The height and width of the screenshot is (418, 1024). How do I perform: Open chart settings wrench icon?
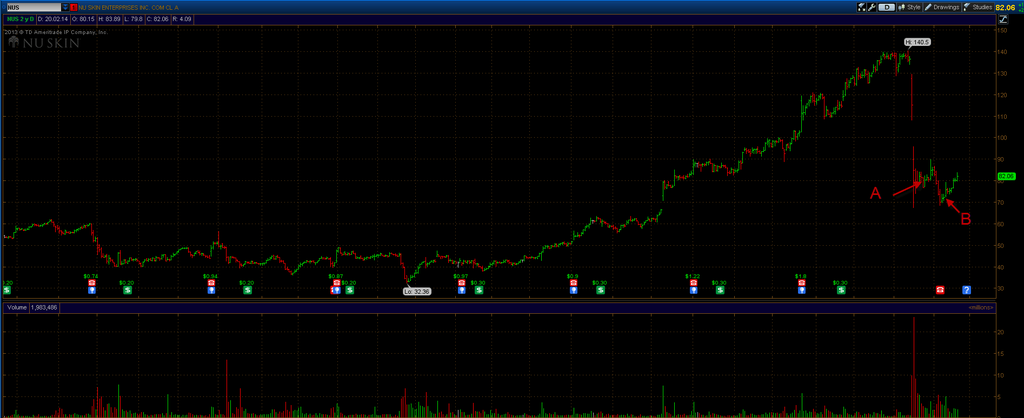point(871,7)
